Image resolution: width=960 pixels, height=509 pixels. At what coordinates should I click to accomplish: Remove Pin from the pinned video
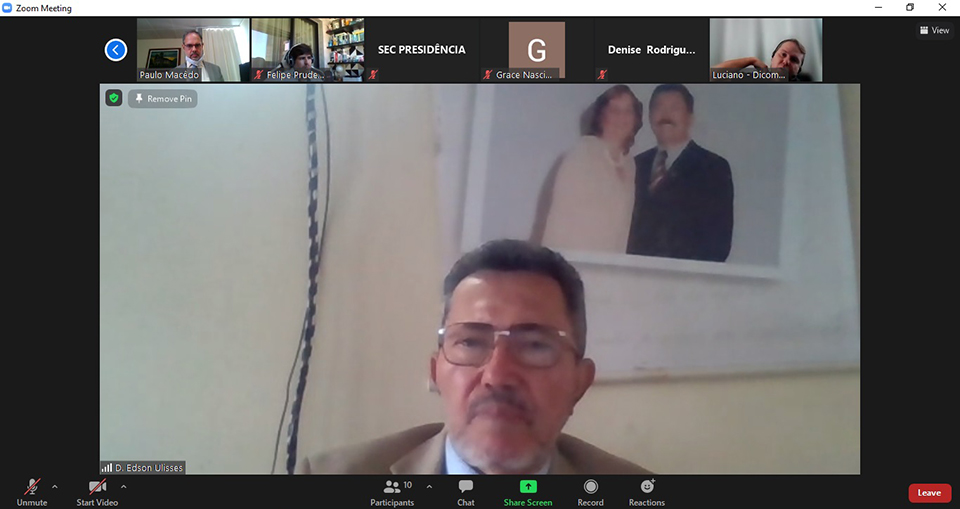pos(163,99)
